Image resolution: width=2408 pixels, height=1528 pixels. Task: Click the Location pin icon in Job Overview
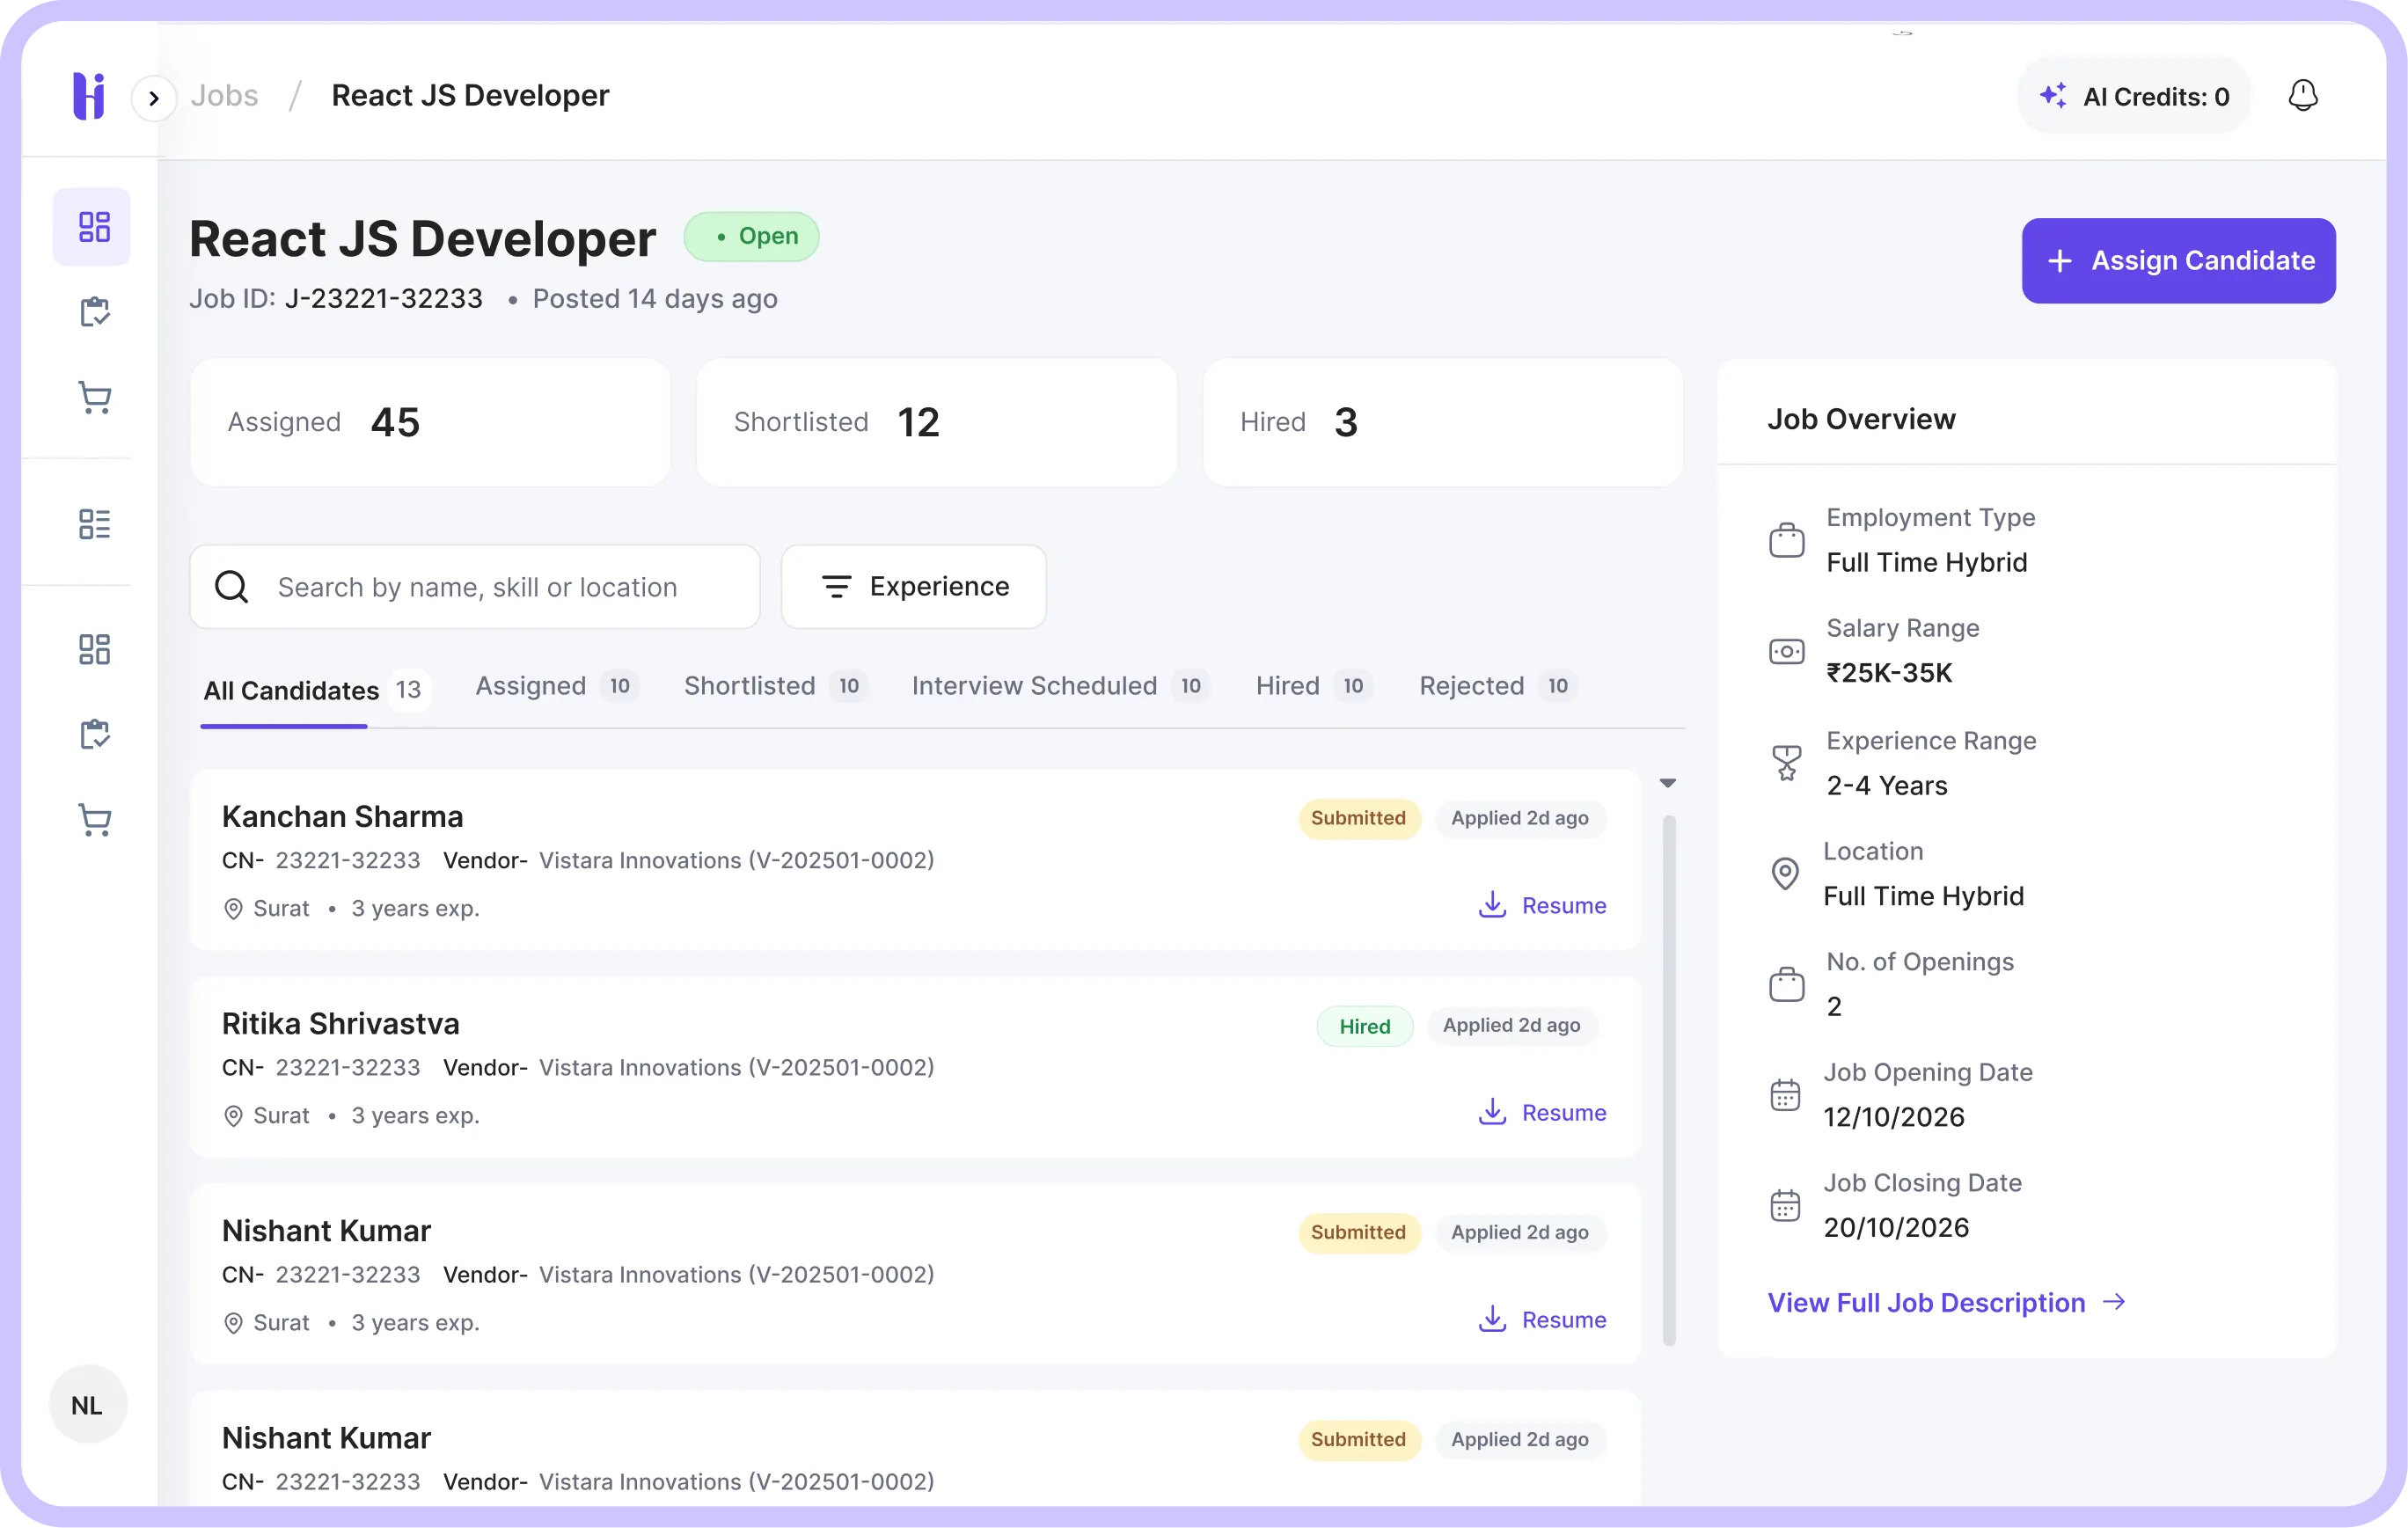(1785, 874)
